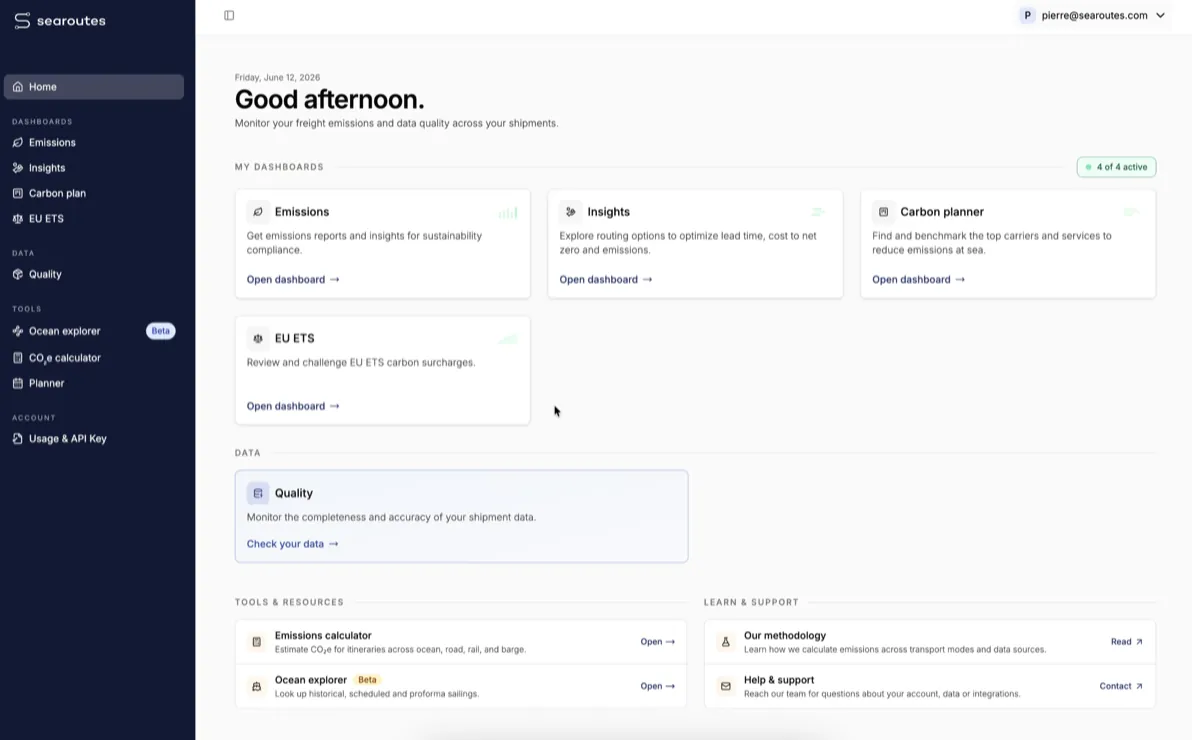Click the Usage & API Key icon
The width and height of the screenshot is (1192, 740).
coord(17,439)
